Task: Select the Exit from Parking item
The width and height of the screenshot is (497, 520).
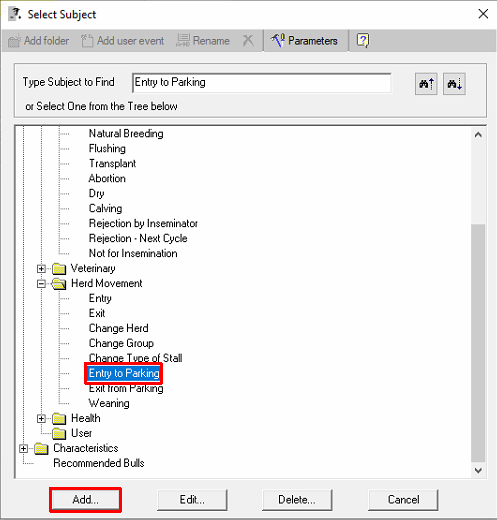Action: click(x=126, y=389)
